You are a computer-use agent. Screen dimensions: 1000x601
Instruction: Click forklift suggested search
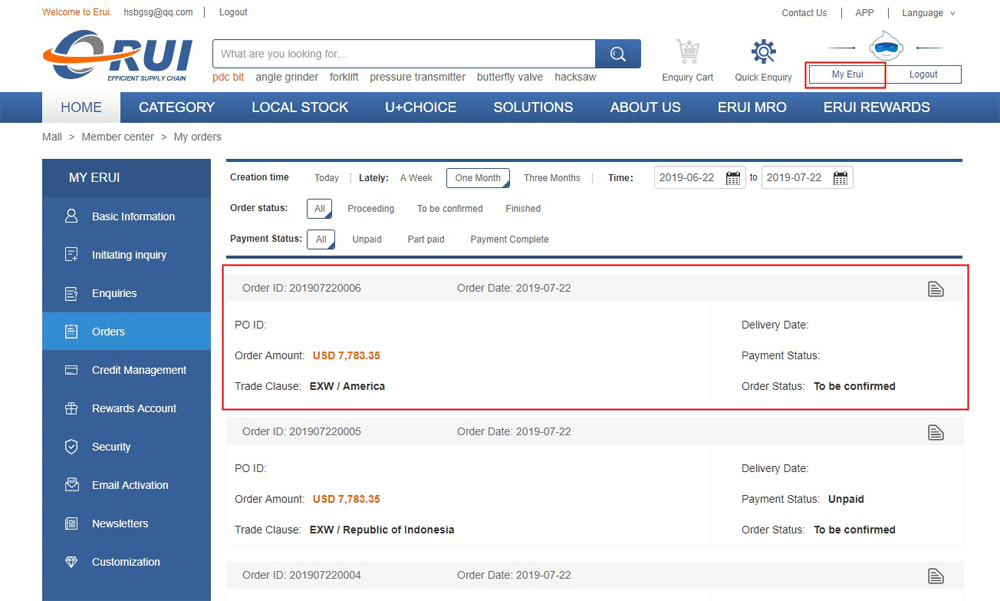[x=344, y=77]
